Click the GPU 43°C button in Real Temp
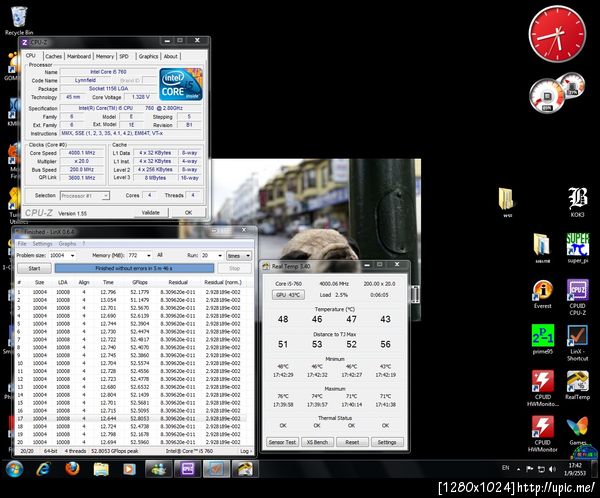This screenshot has height=498, width=600. point(289,295)
